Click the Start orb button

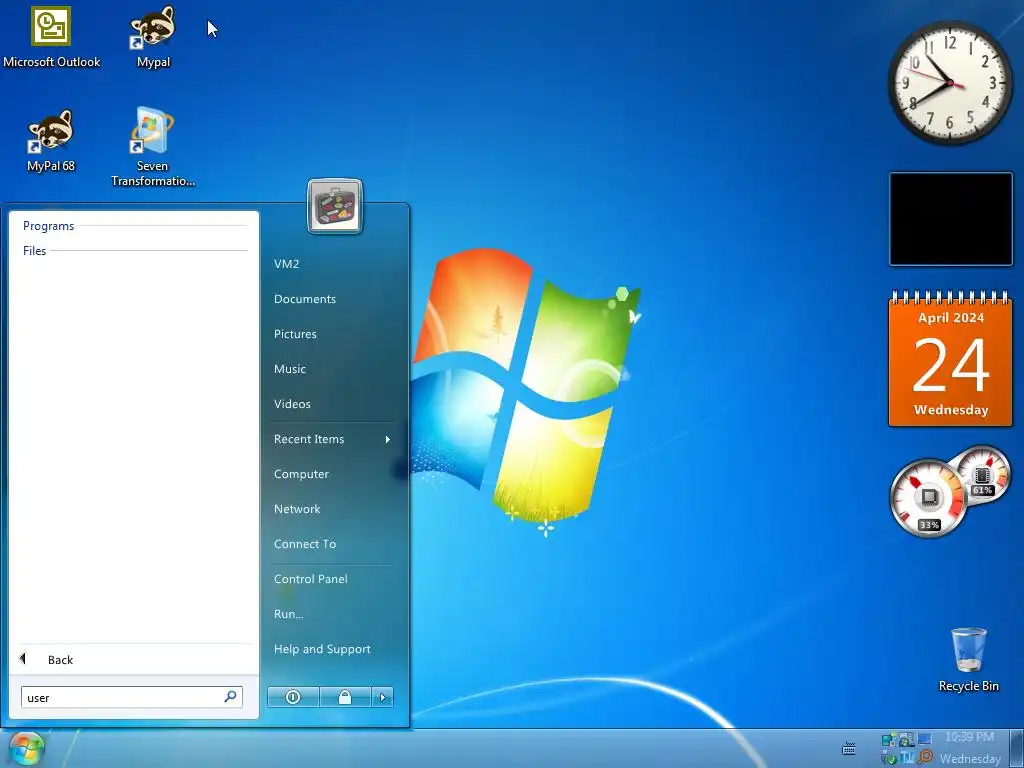(x=26, y=748)
